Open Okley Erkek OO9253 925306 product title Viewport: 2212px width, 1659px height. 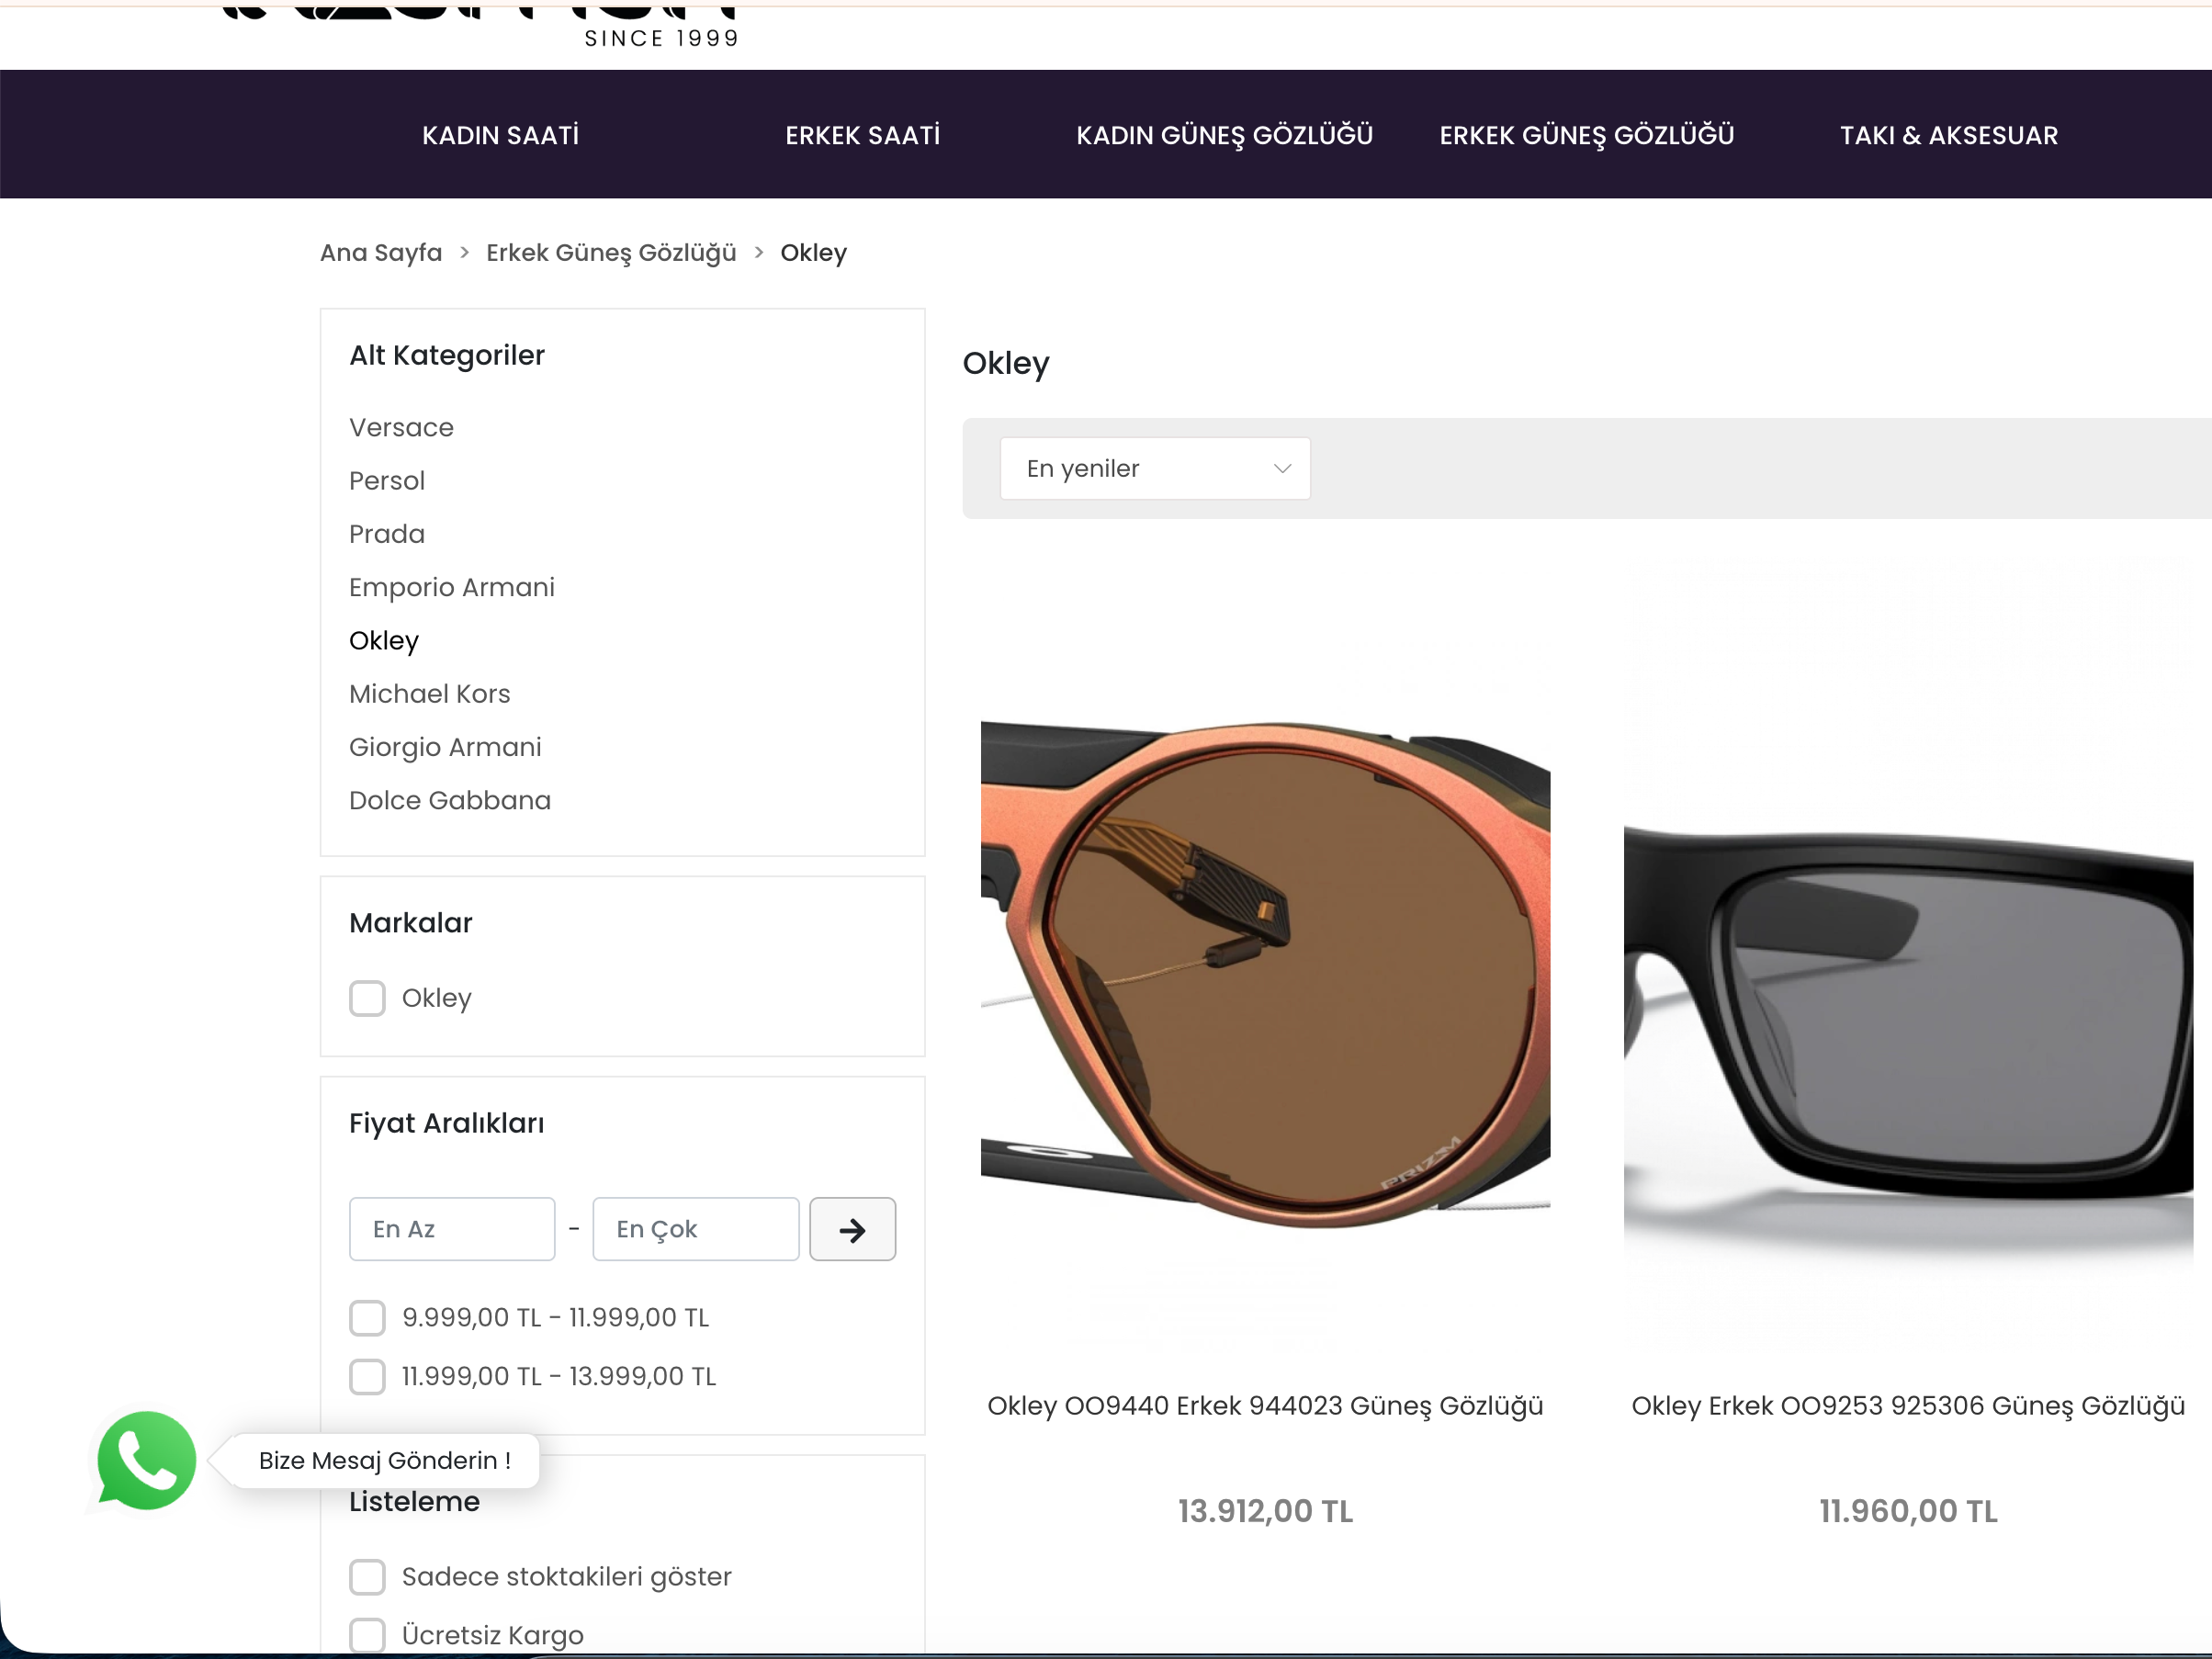pyautogui.click(x=1908, y=1406)
